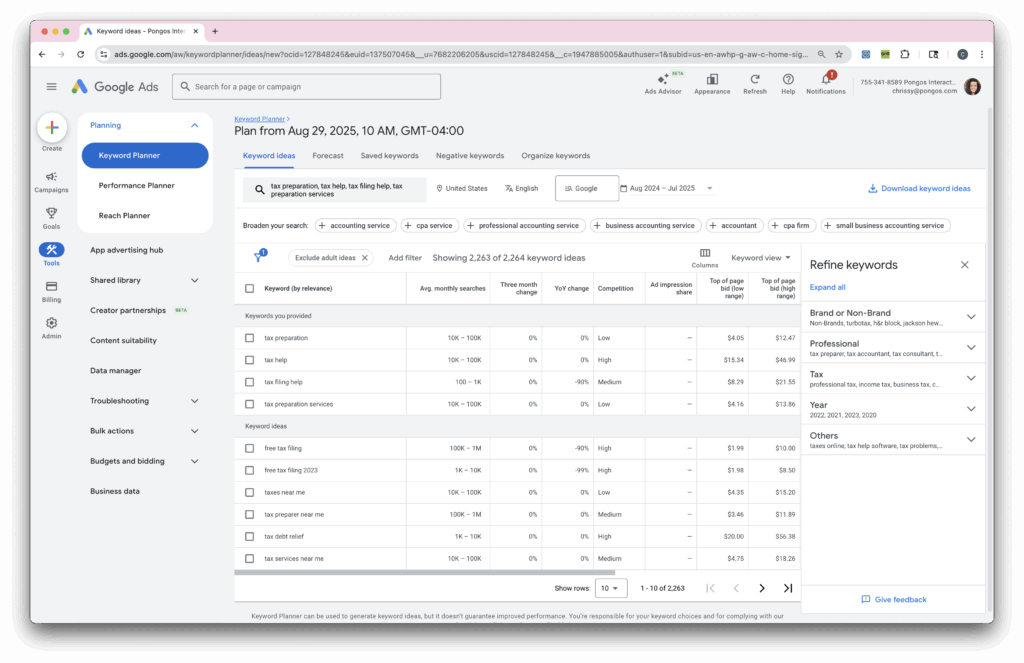Check the tax help keyword

click(x=249, y=360)
